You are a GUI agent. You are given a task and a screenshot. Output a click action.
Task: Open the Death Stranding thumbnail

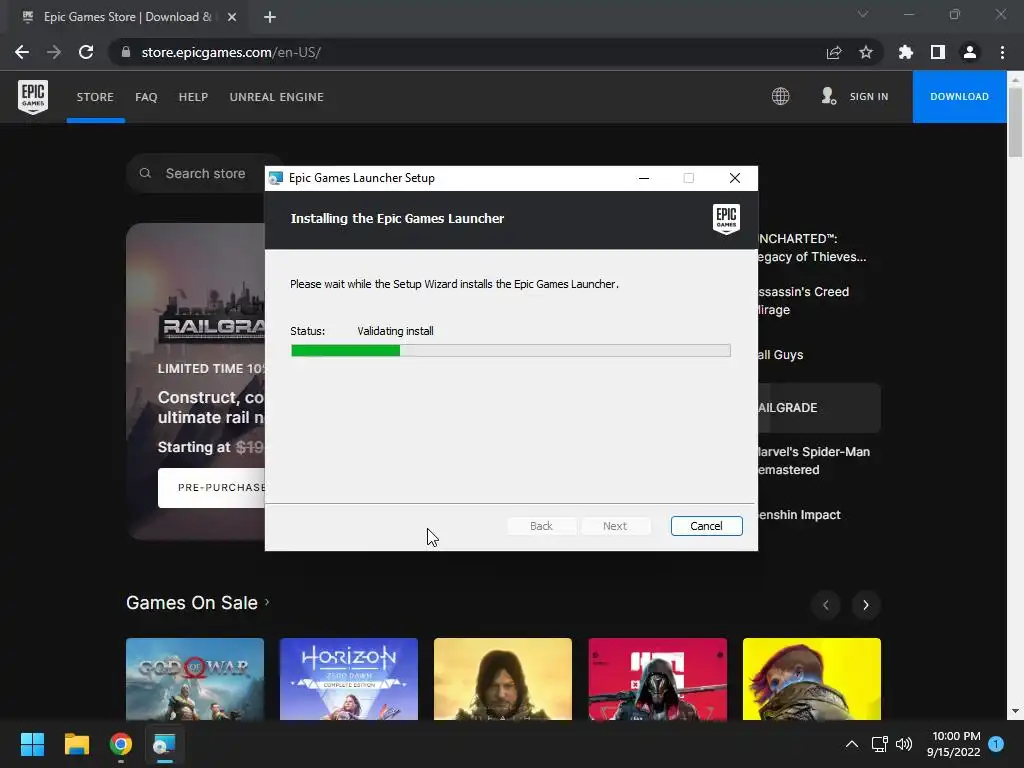point(503,679)
